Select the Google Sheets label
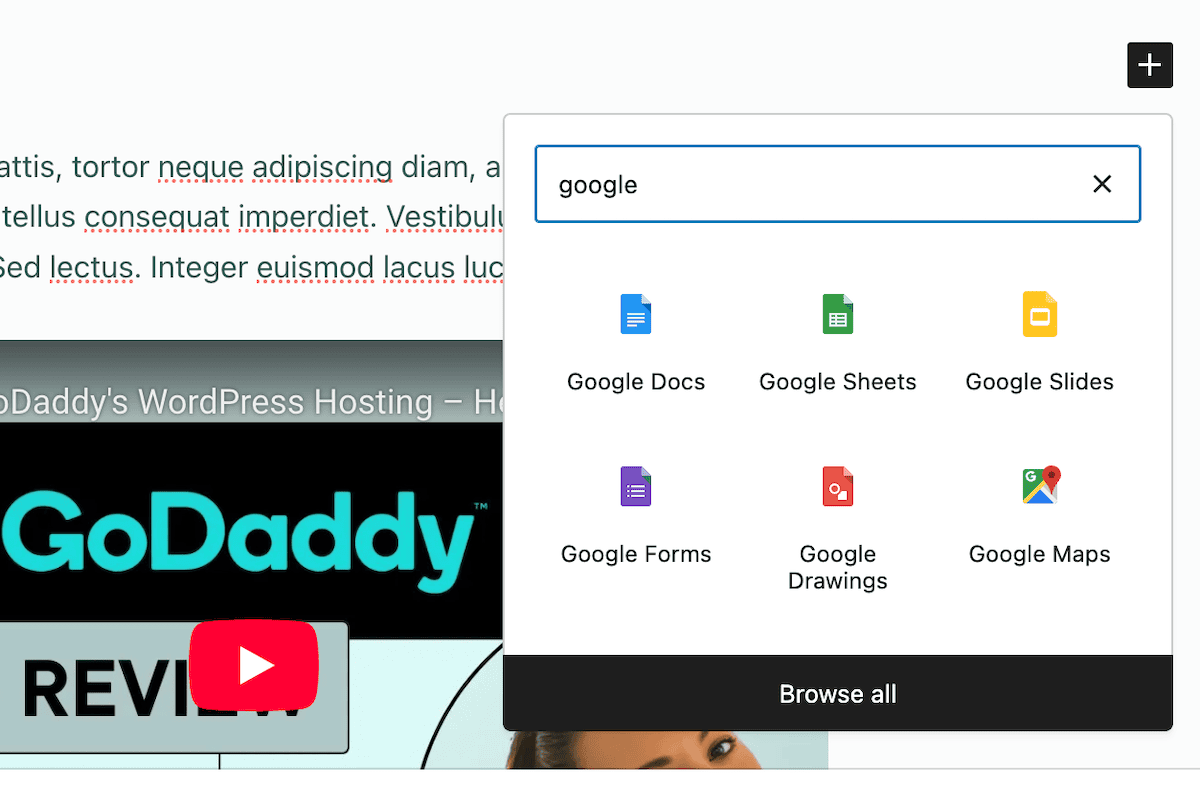 (838, 382)
